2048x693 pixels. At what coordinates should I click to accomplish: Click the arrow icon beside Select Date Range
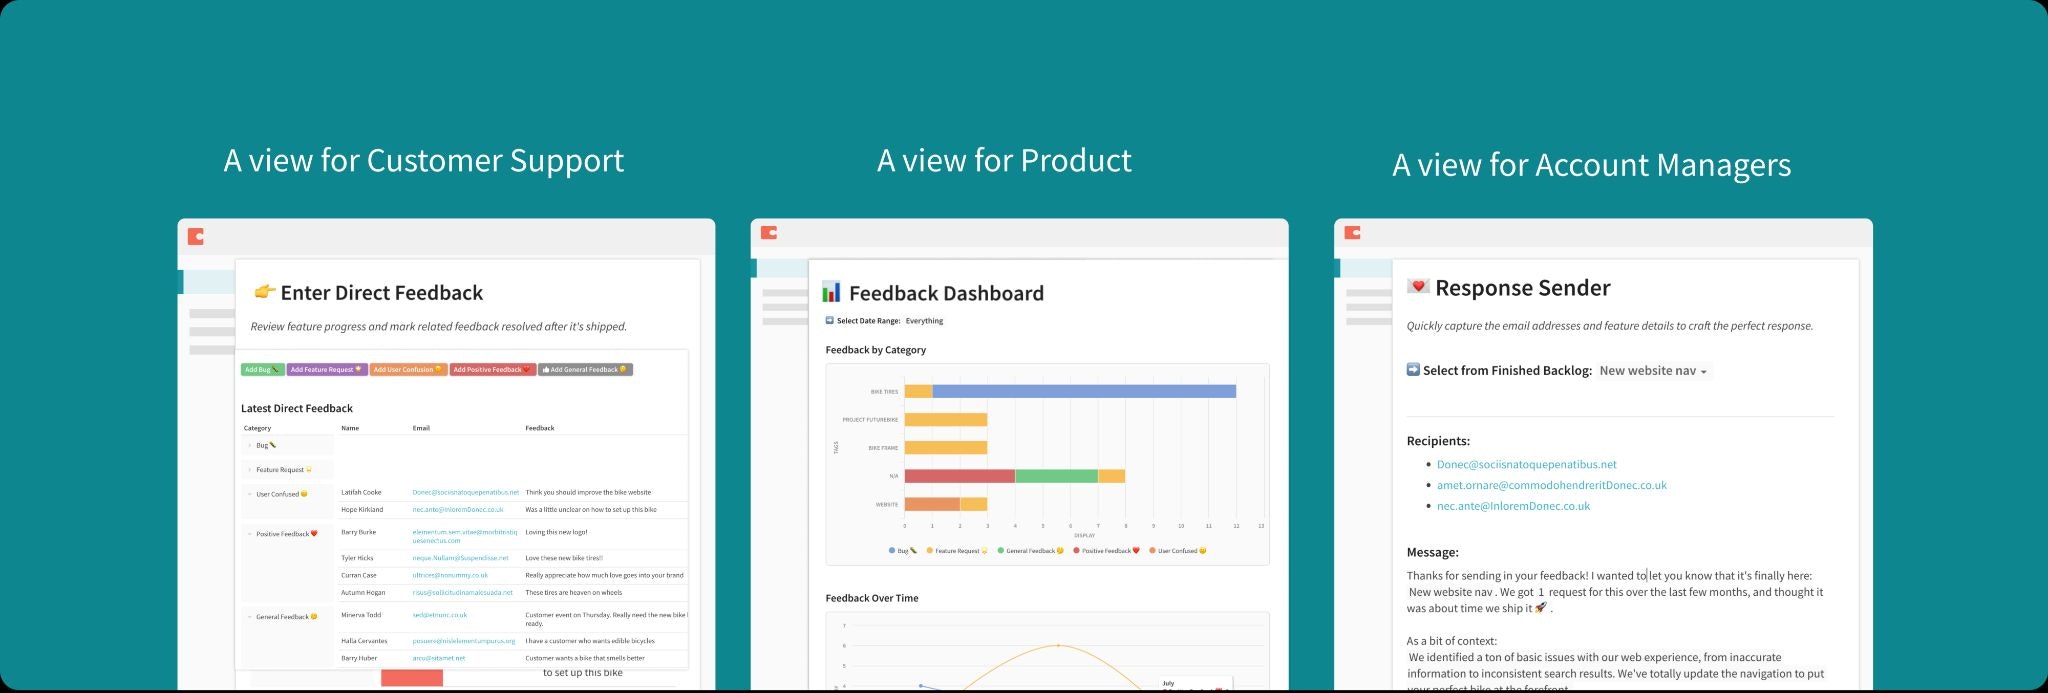point(829,321)
